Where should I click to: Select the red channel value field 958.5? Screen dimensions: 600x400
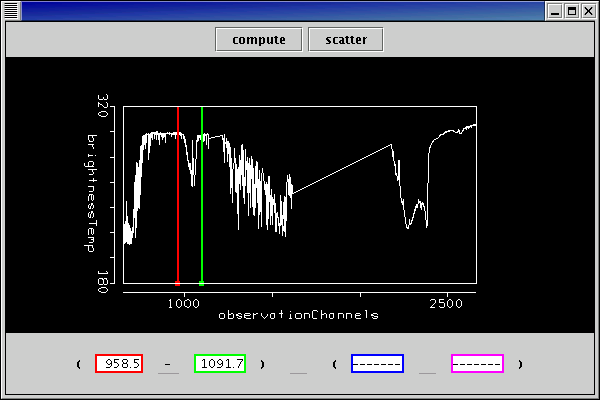click(x=119, y=364)
